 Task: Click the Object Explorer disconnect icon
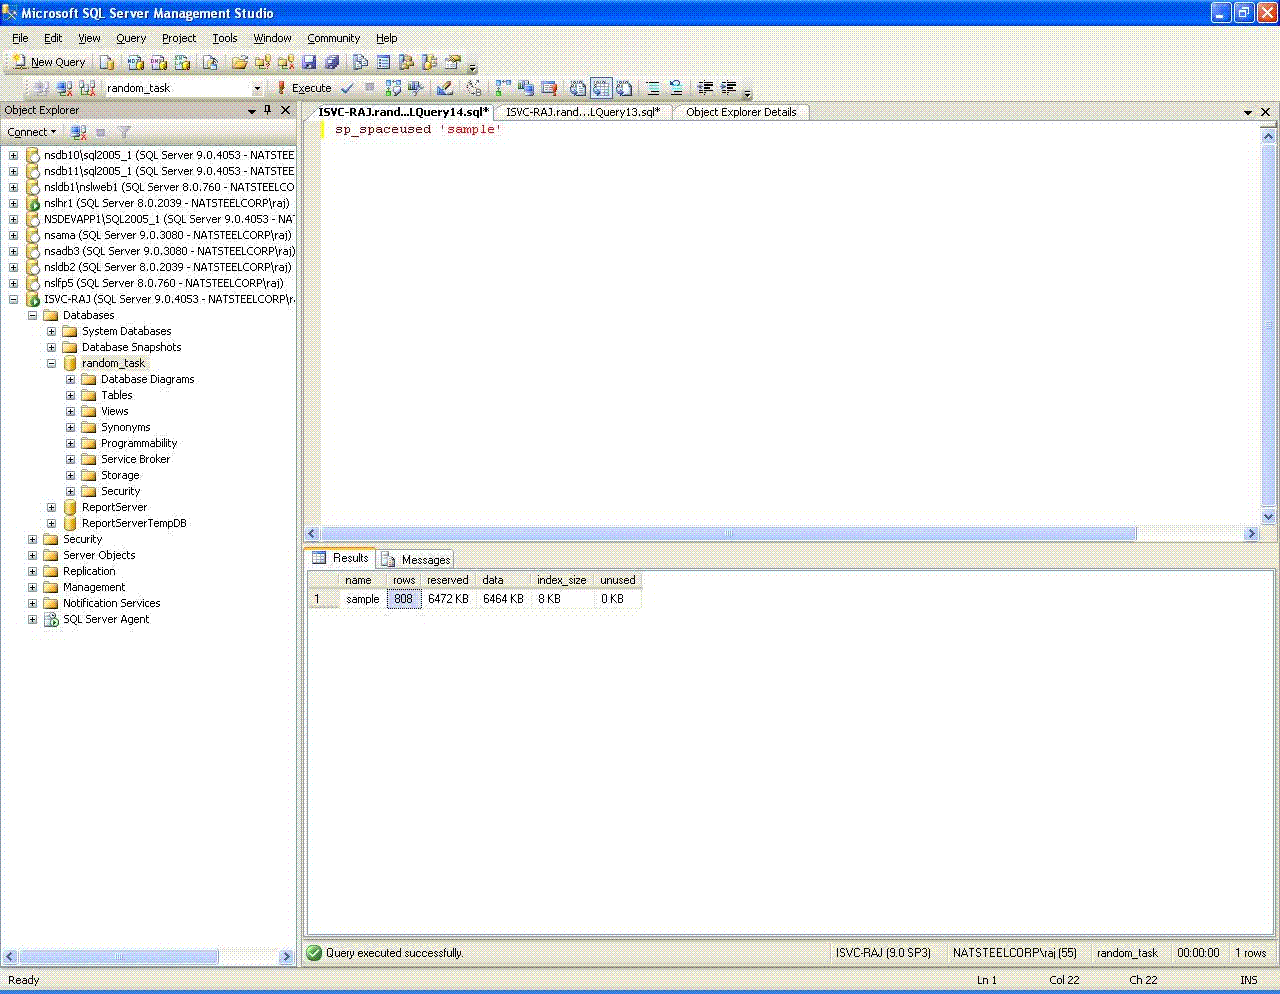click(x=79, y=132)
